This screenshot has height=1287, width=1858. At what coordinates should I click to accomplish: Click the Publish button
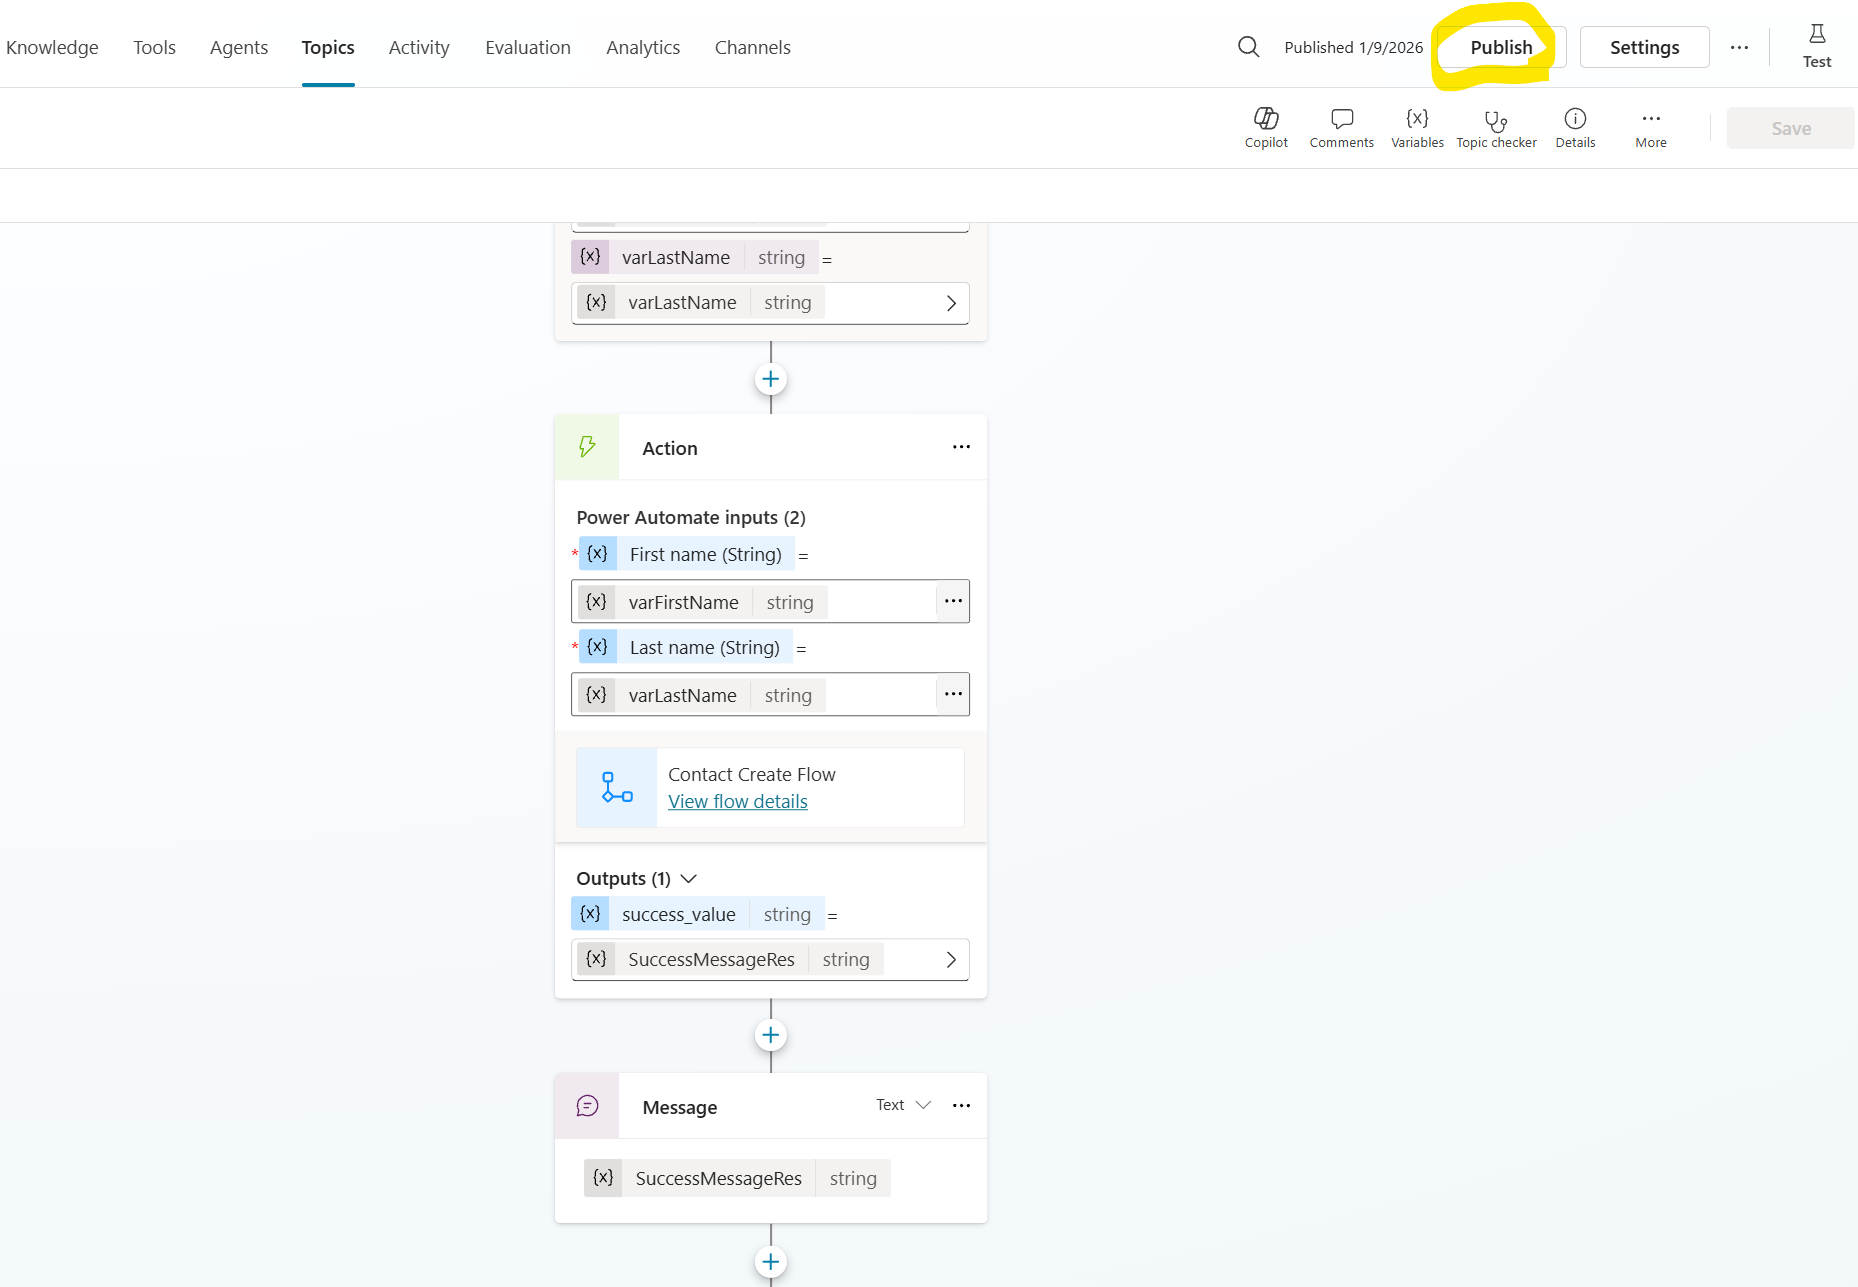tap(1500, 47)
